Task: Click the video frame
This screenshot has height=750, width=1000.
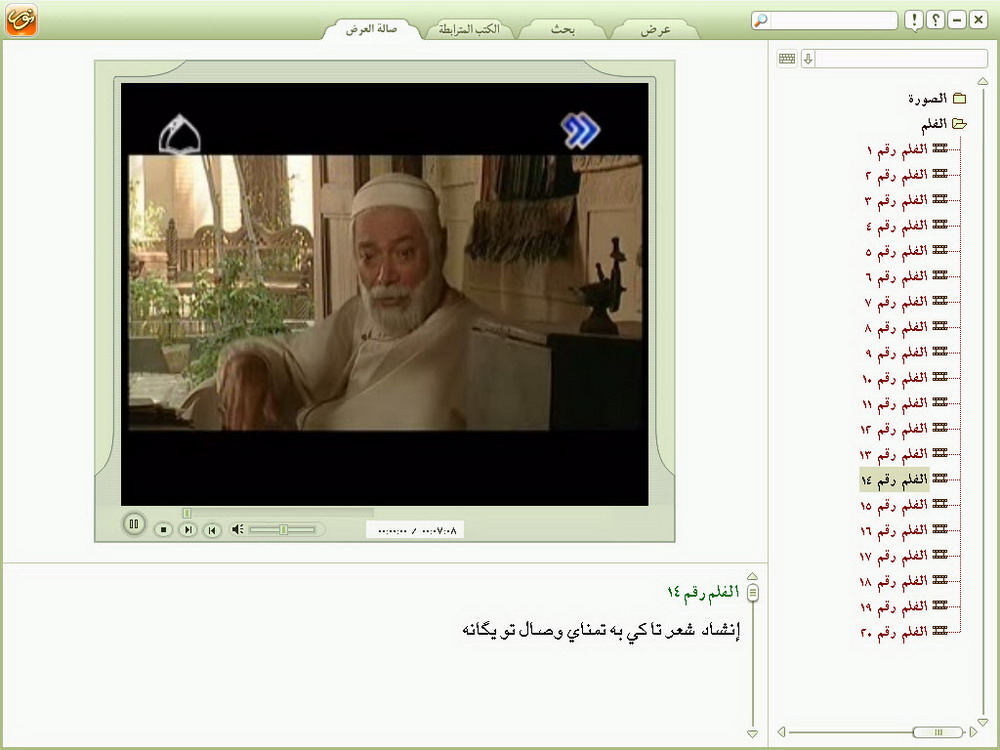Action: click(385, 294)
